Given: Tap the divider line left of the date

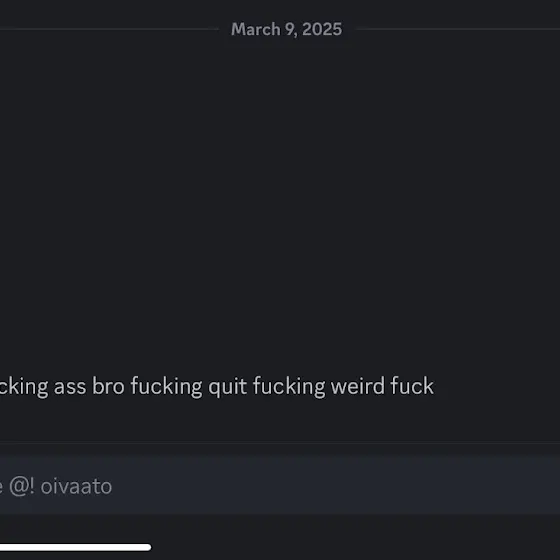Looking at the screenshot, I should pyautogui.click(x=109, y=29).
